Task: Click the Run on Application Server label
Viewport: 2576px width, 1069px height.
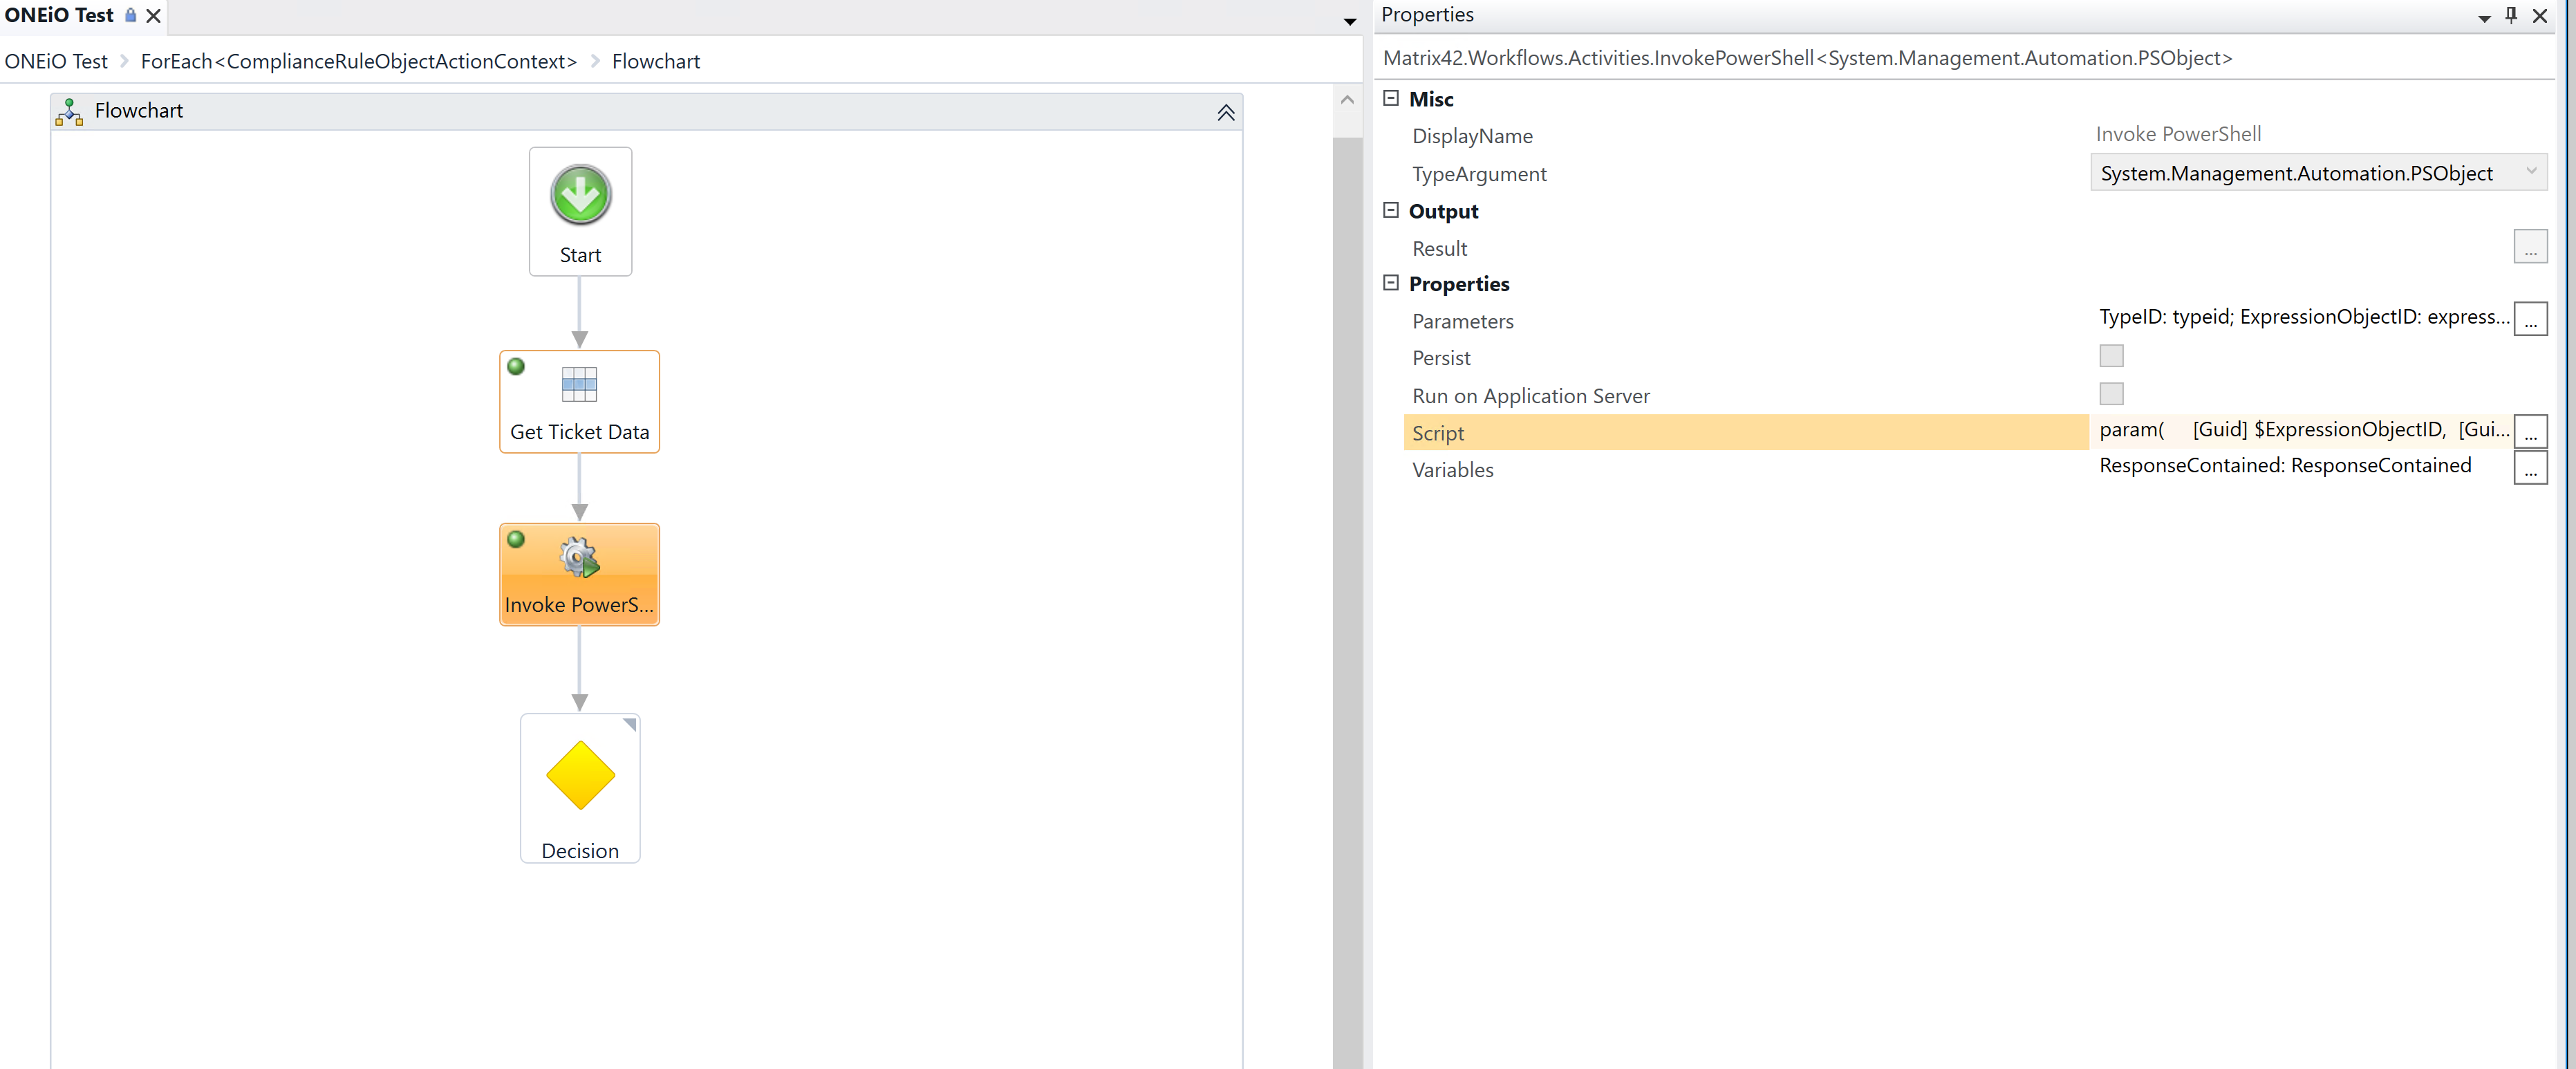Action: pos(1531,396)
